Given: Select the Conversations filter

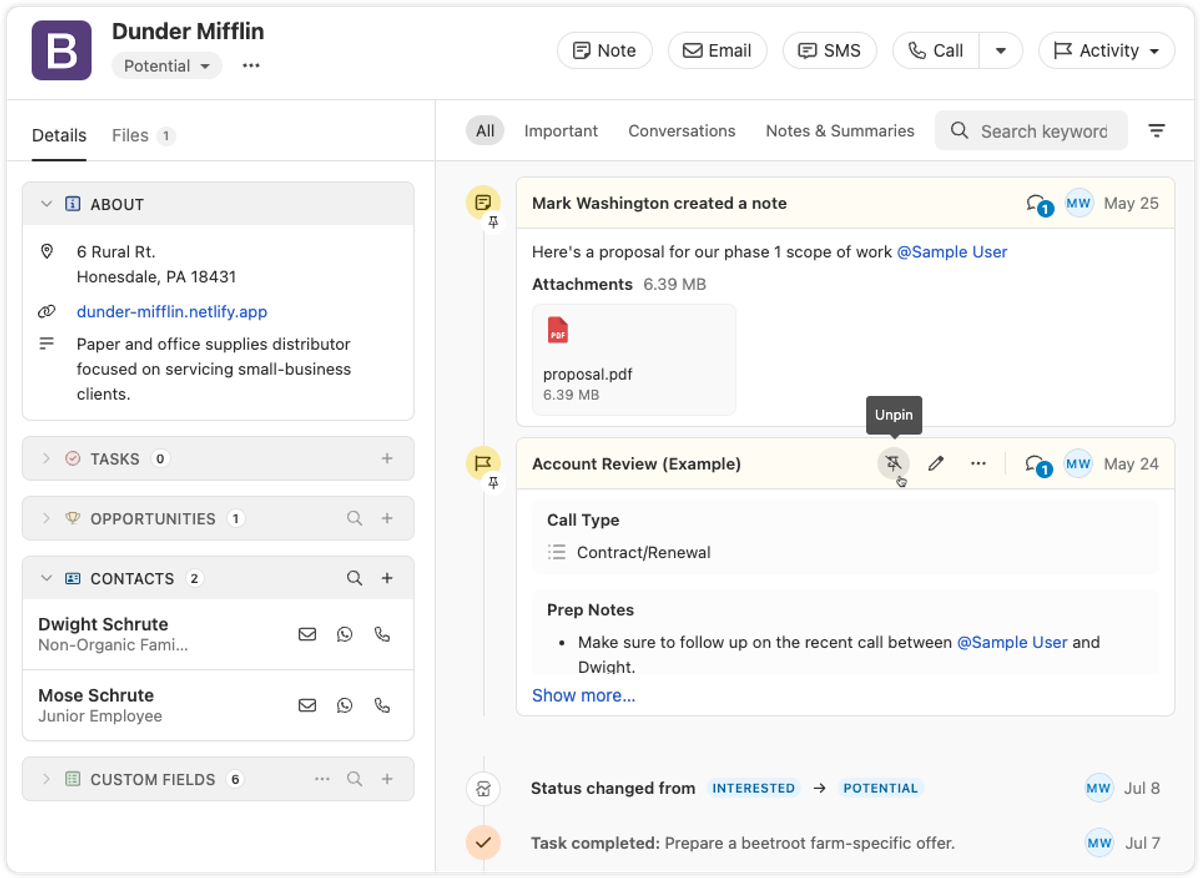Looking at the screenshot, I should click(x=682, y=131).
